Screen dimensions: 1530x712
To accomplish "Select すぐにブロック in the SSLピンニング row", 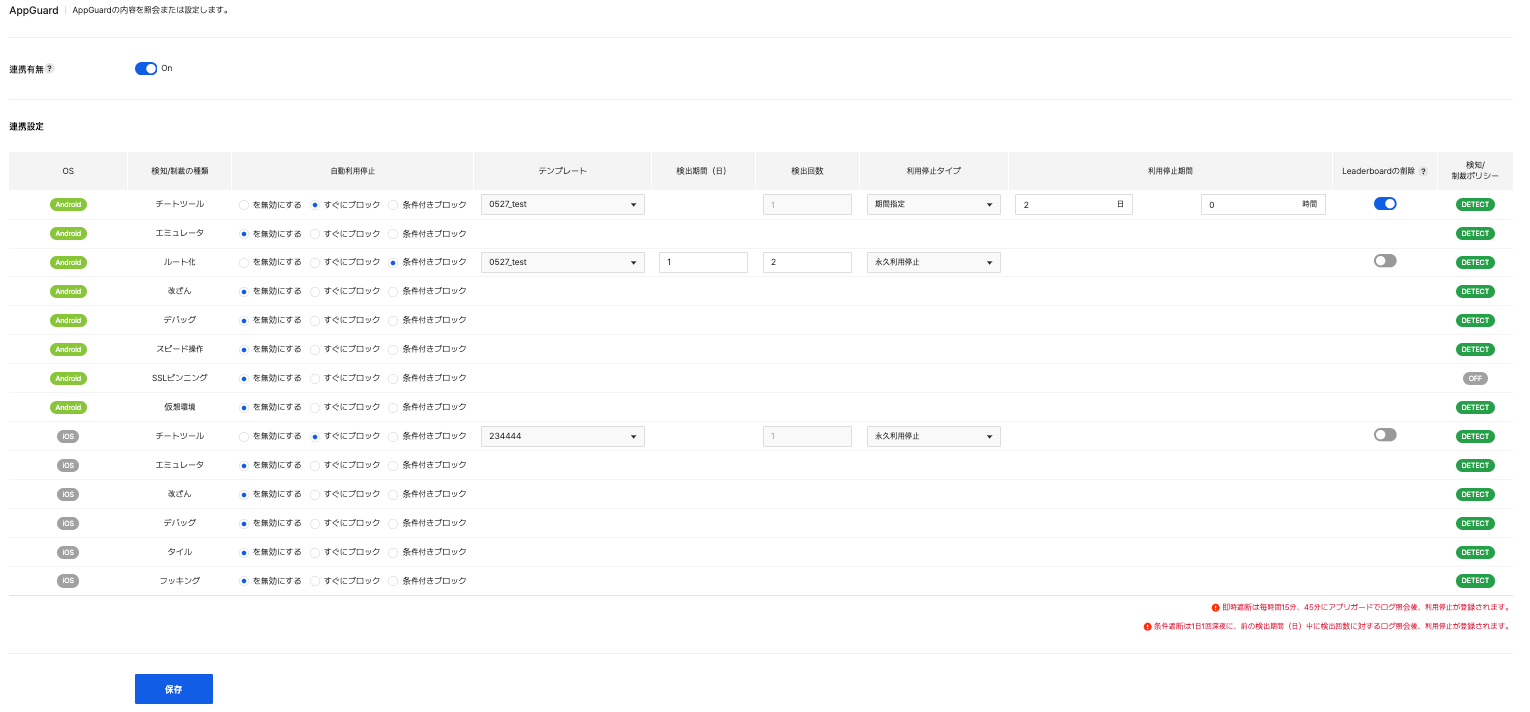I will coord(315,379).
